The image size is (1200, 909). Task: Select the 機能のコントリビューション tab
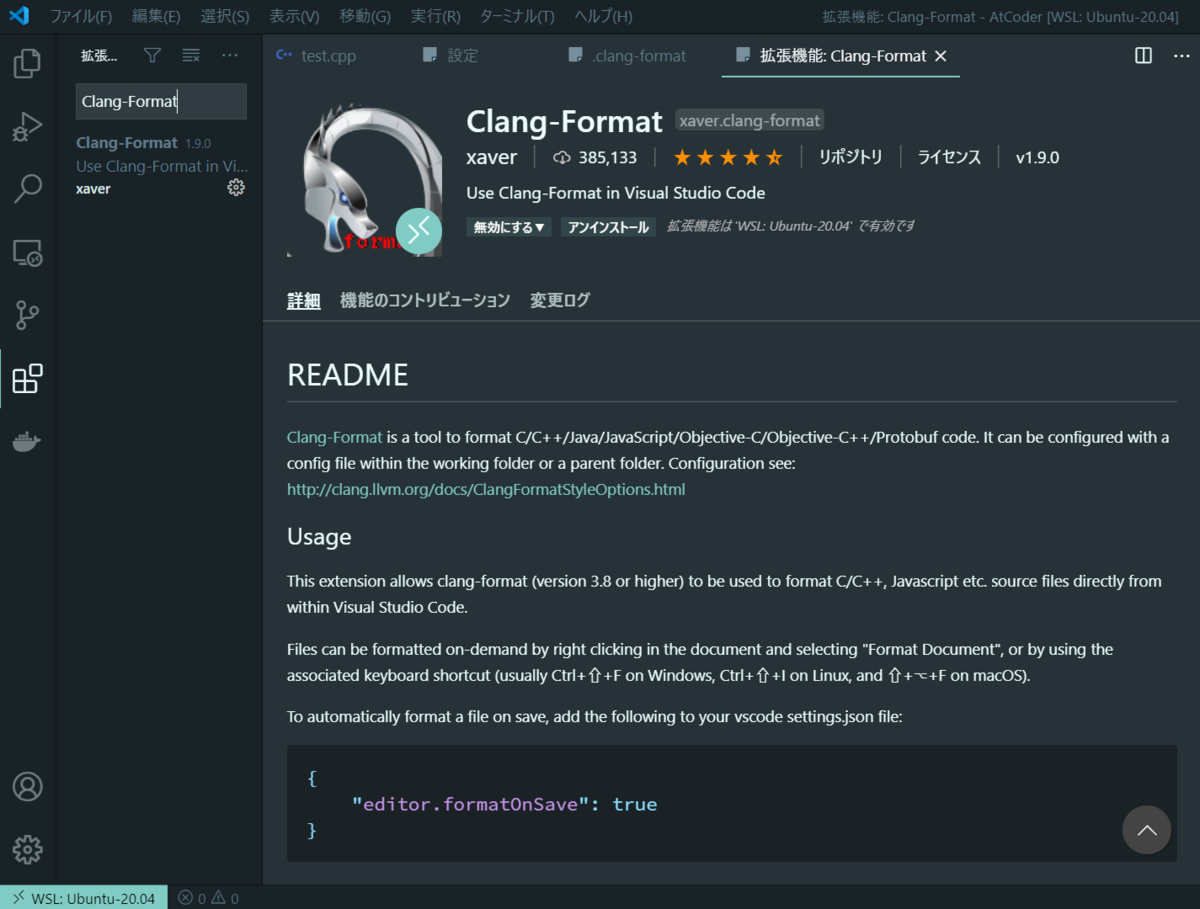425,300
